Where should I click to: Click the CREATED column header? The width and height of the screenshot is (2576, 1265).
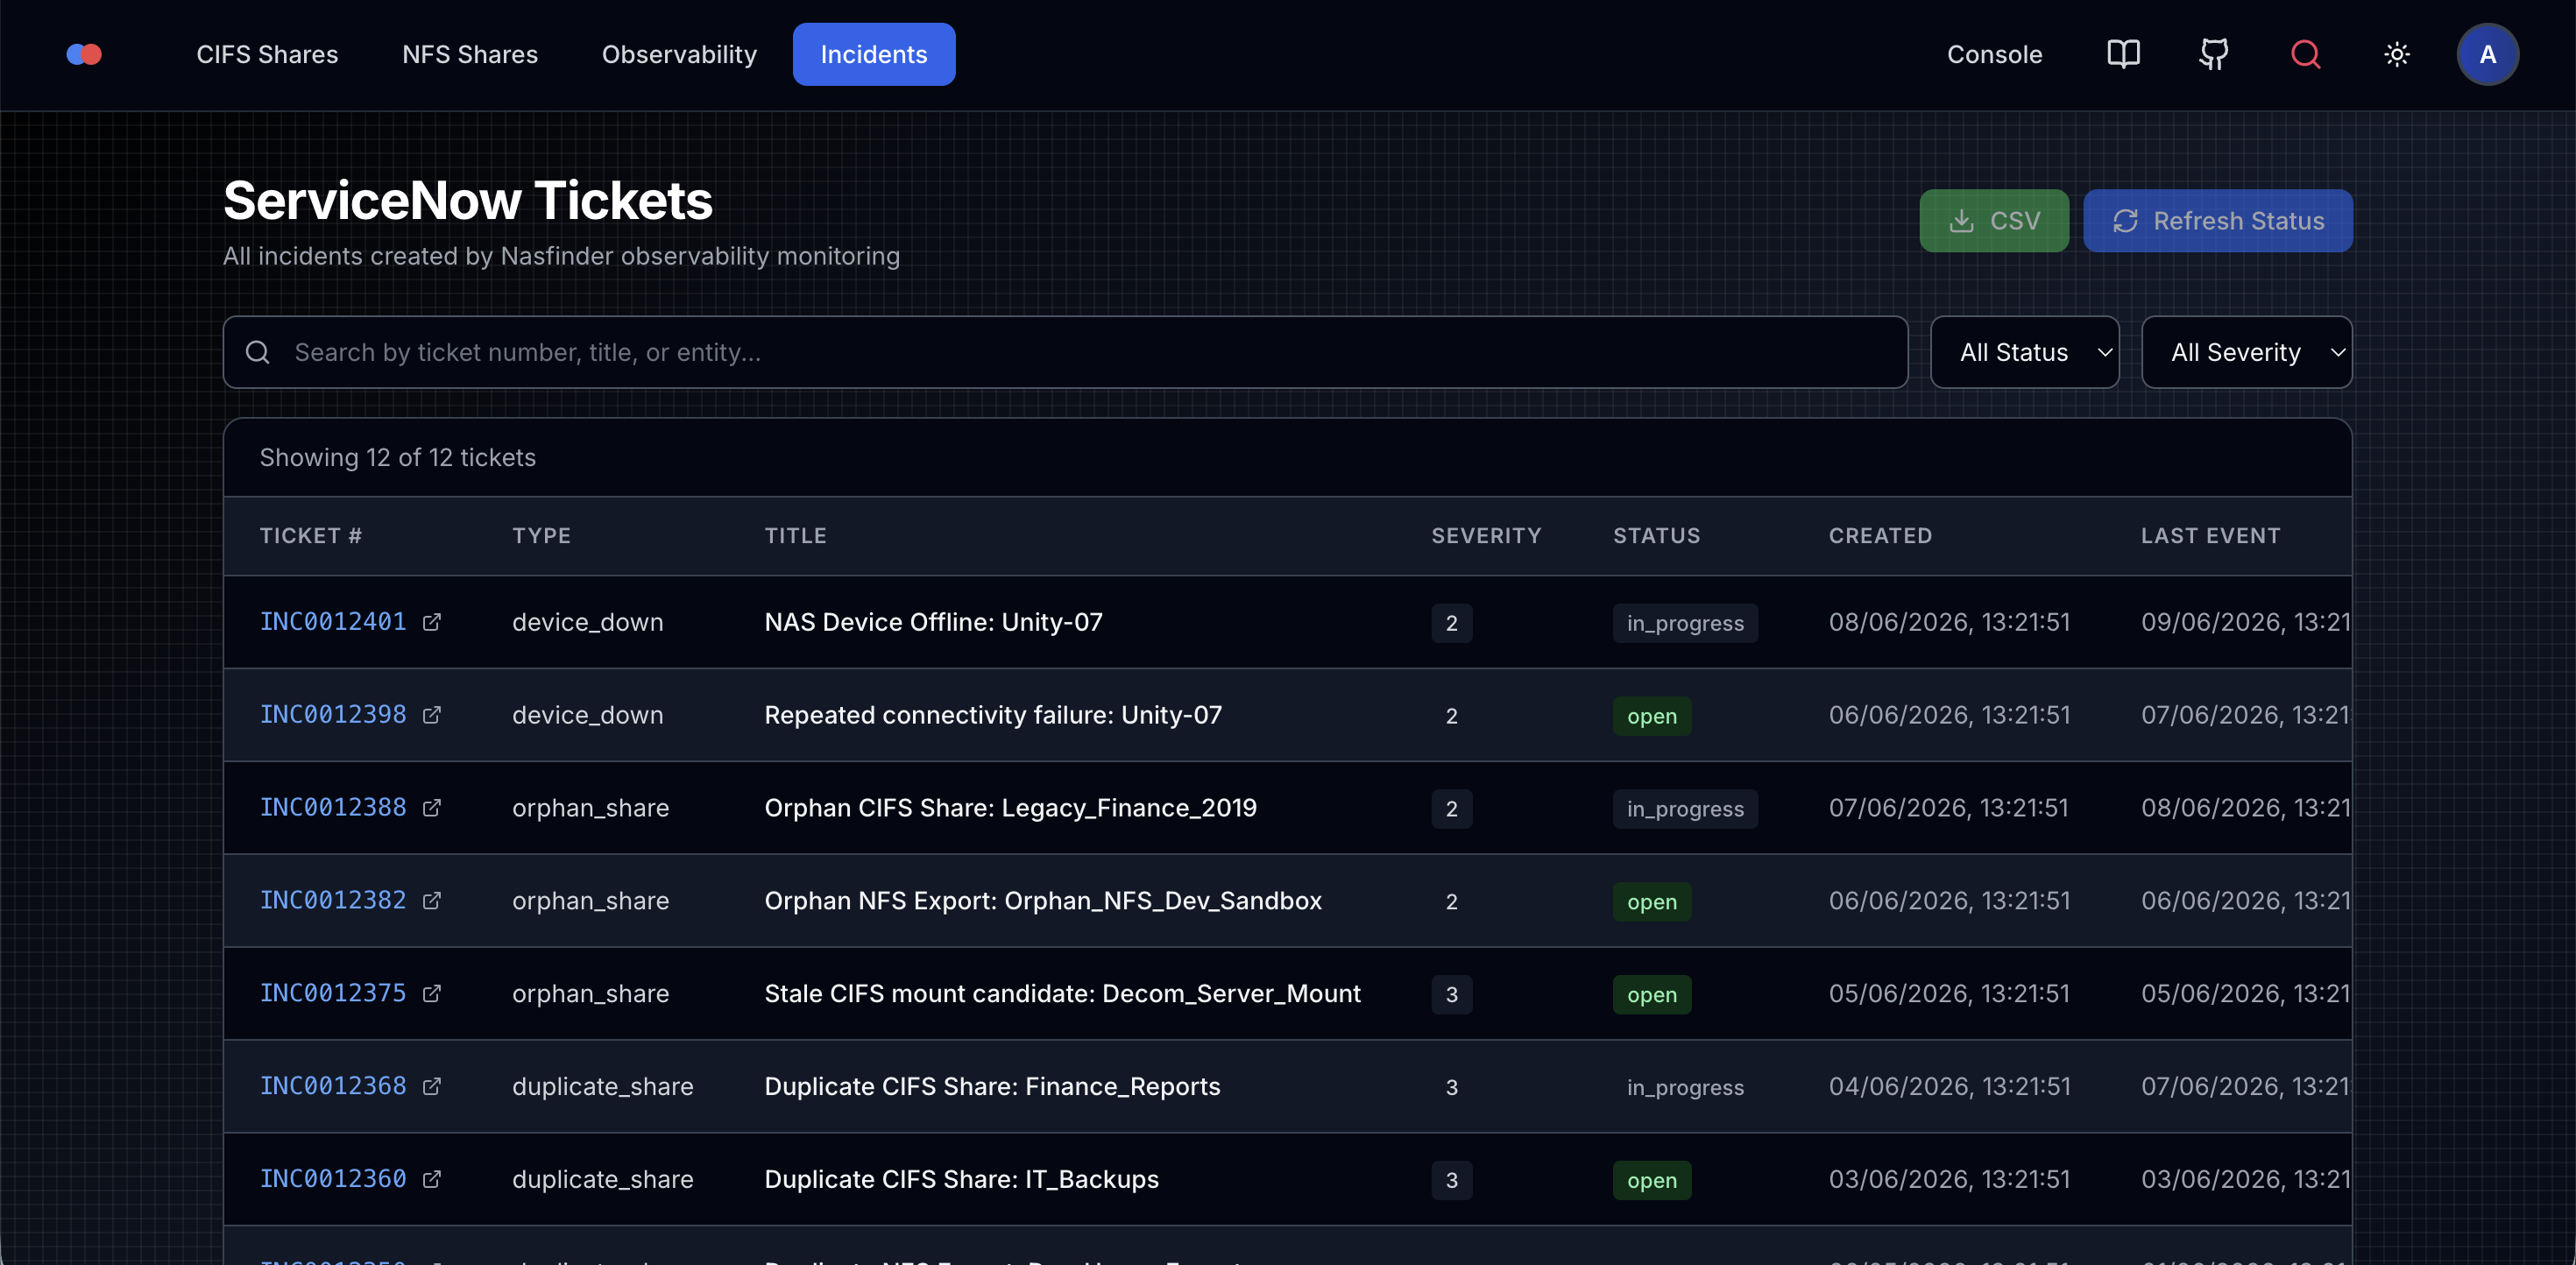(x=1880, y=536)
